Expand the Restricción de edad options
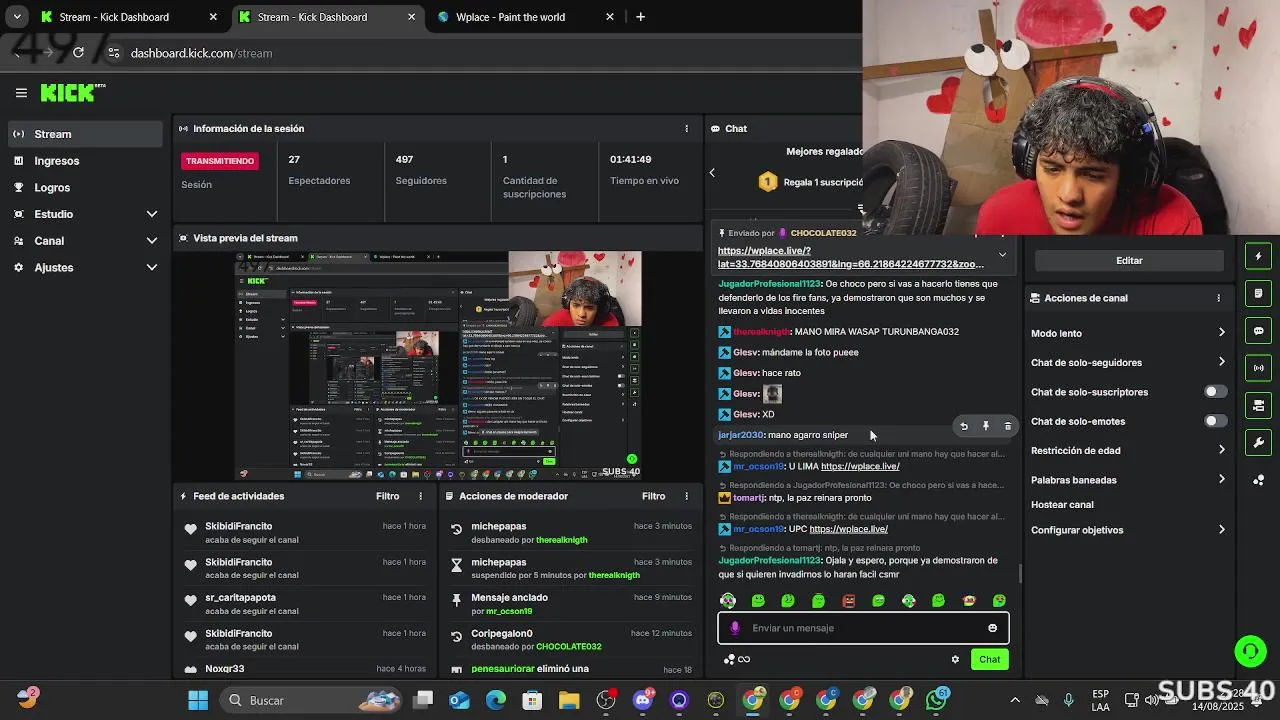 [1128, 450]
